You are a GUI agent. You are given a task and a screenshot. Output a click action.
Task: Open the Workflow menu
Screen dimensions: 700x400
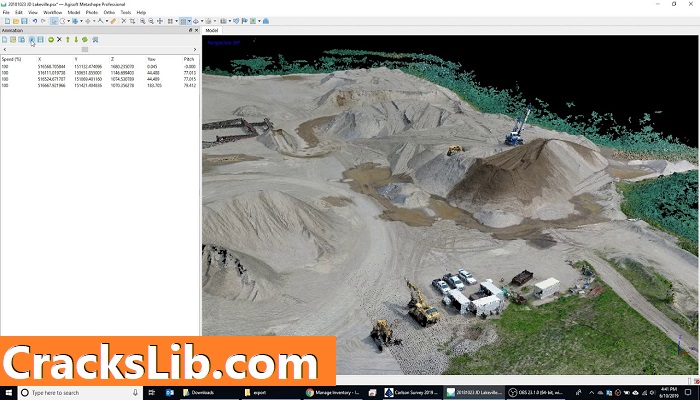[x=52, y=12]
